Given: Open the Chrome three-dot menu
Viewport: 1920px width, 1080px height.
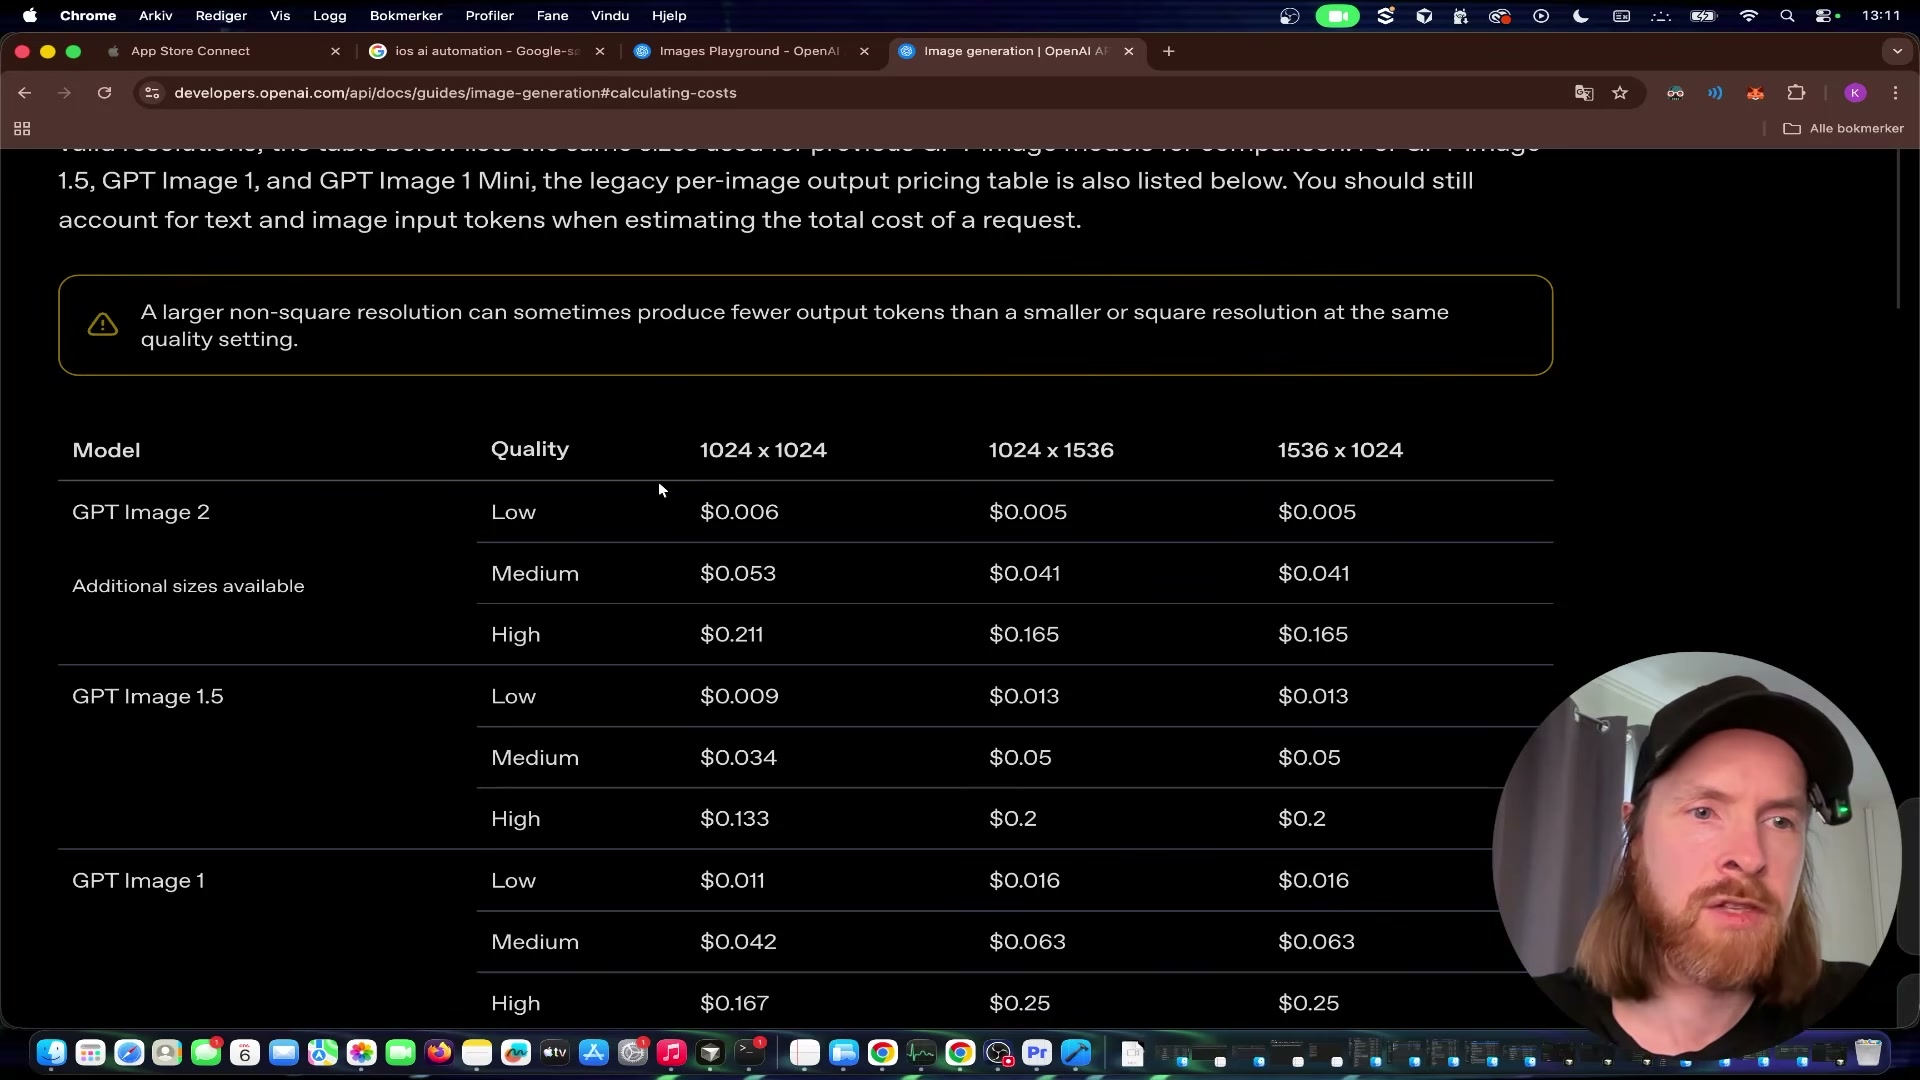Looking at the screenshot, I should click(x=1896, y=93).
